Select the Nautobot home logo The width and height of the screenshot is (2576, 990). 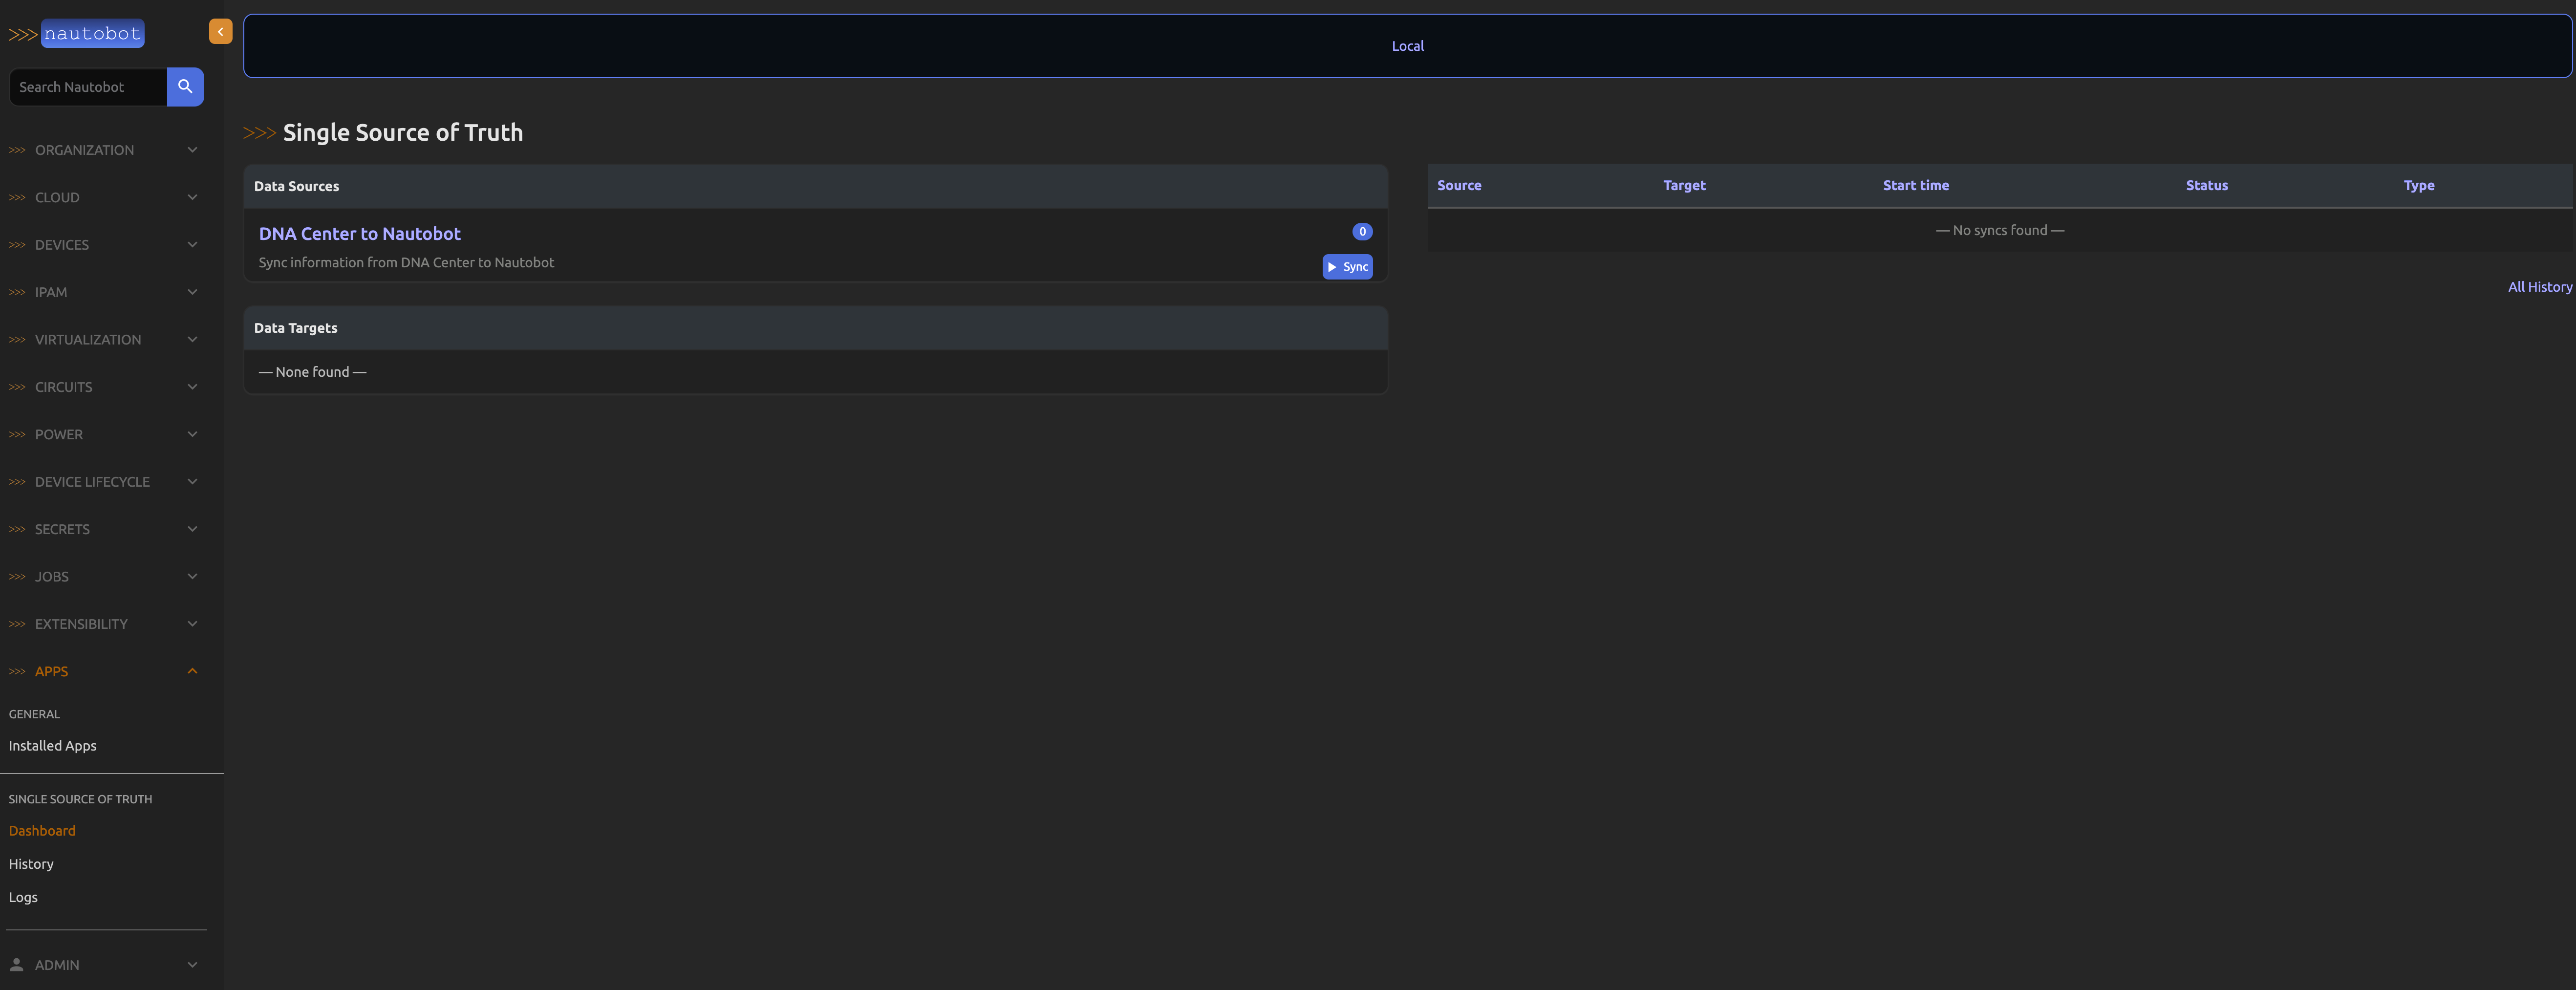92,33
